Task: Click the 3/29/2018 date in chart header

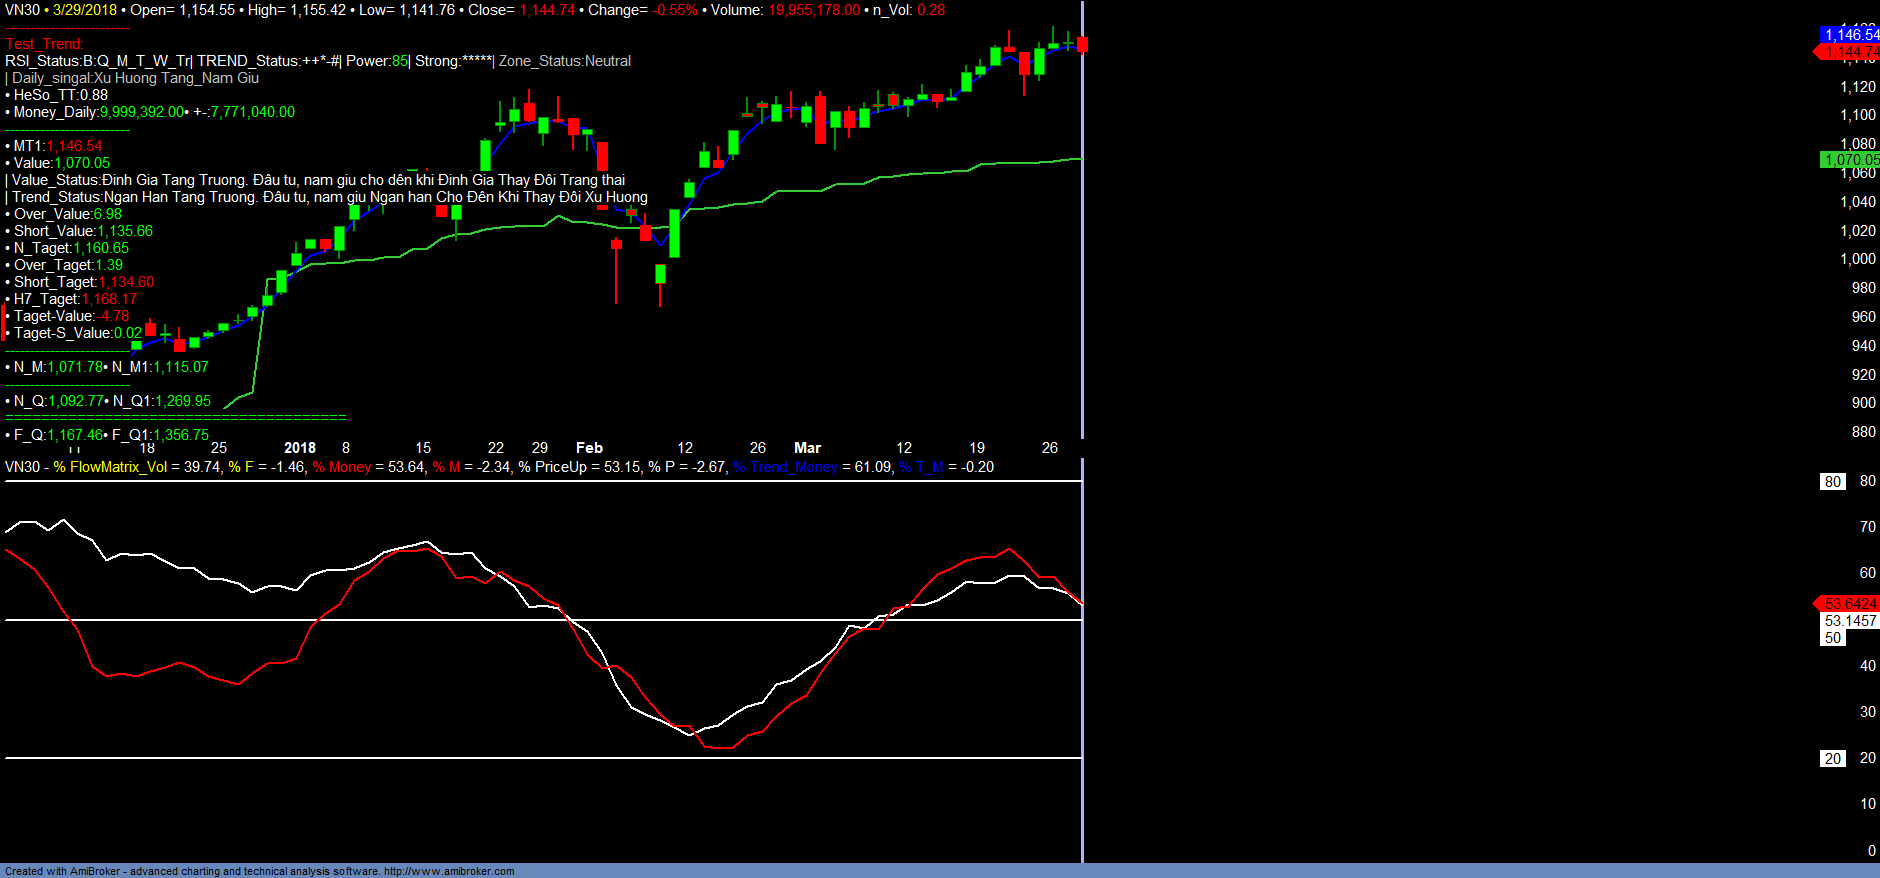Action: [85, 10]
